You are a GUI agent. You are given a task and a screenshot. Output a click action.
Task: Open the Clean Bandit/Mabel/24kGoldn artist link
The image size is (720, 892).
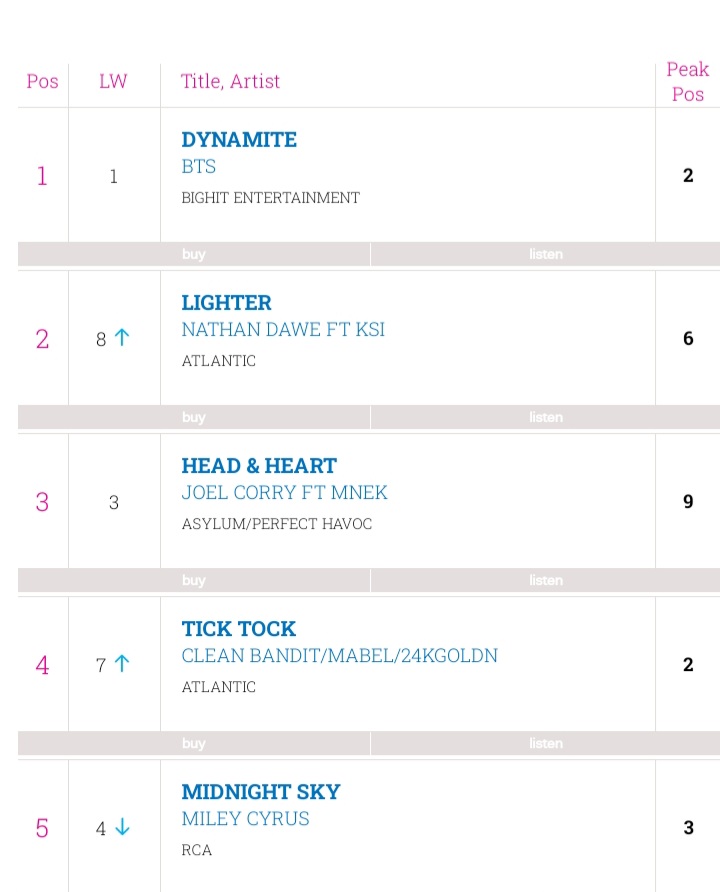click(x=340, y=655)
